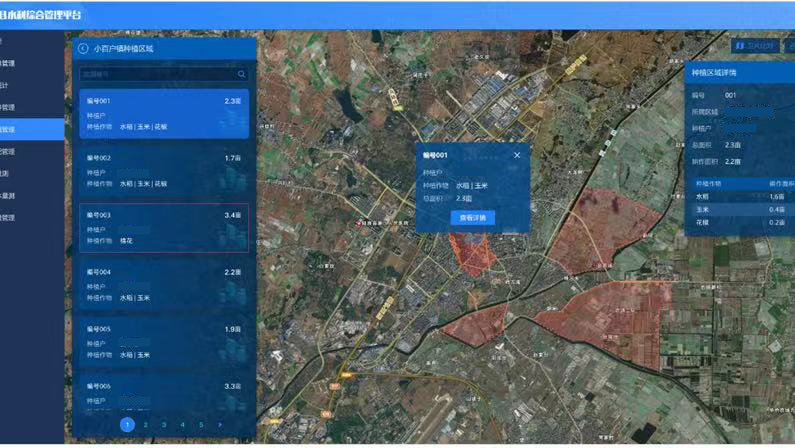The width and height of the screenshot is (795, 448).
Task: Click the map icon button at top right
Action: coord(754,45)
